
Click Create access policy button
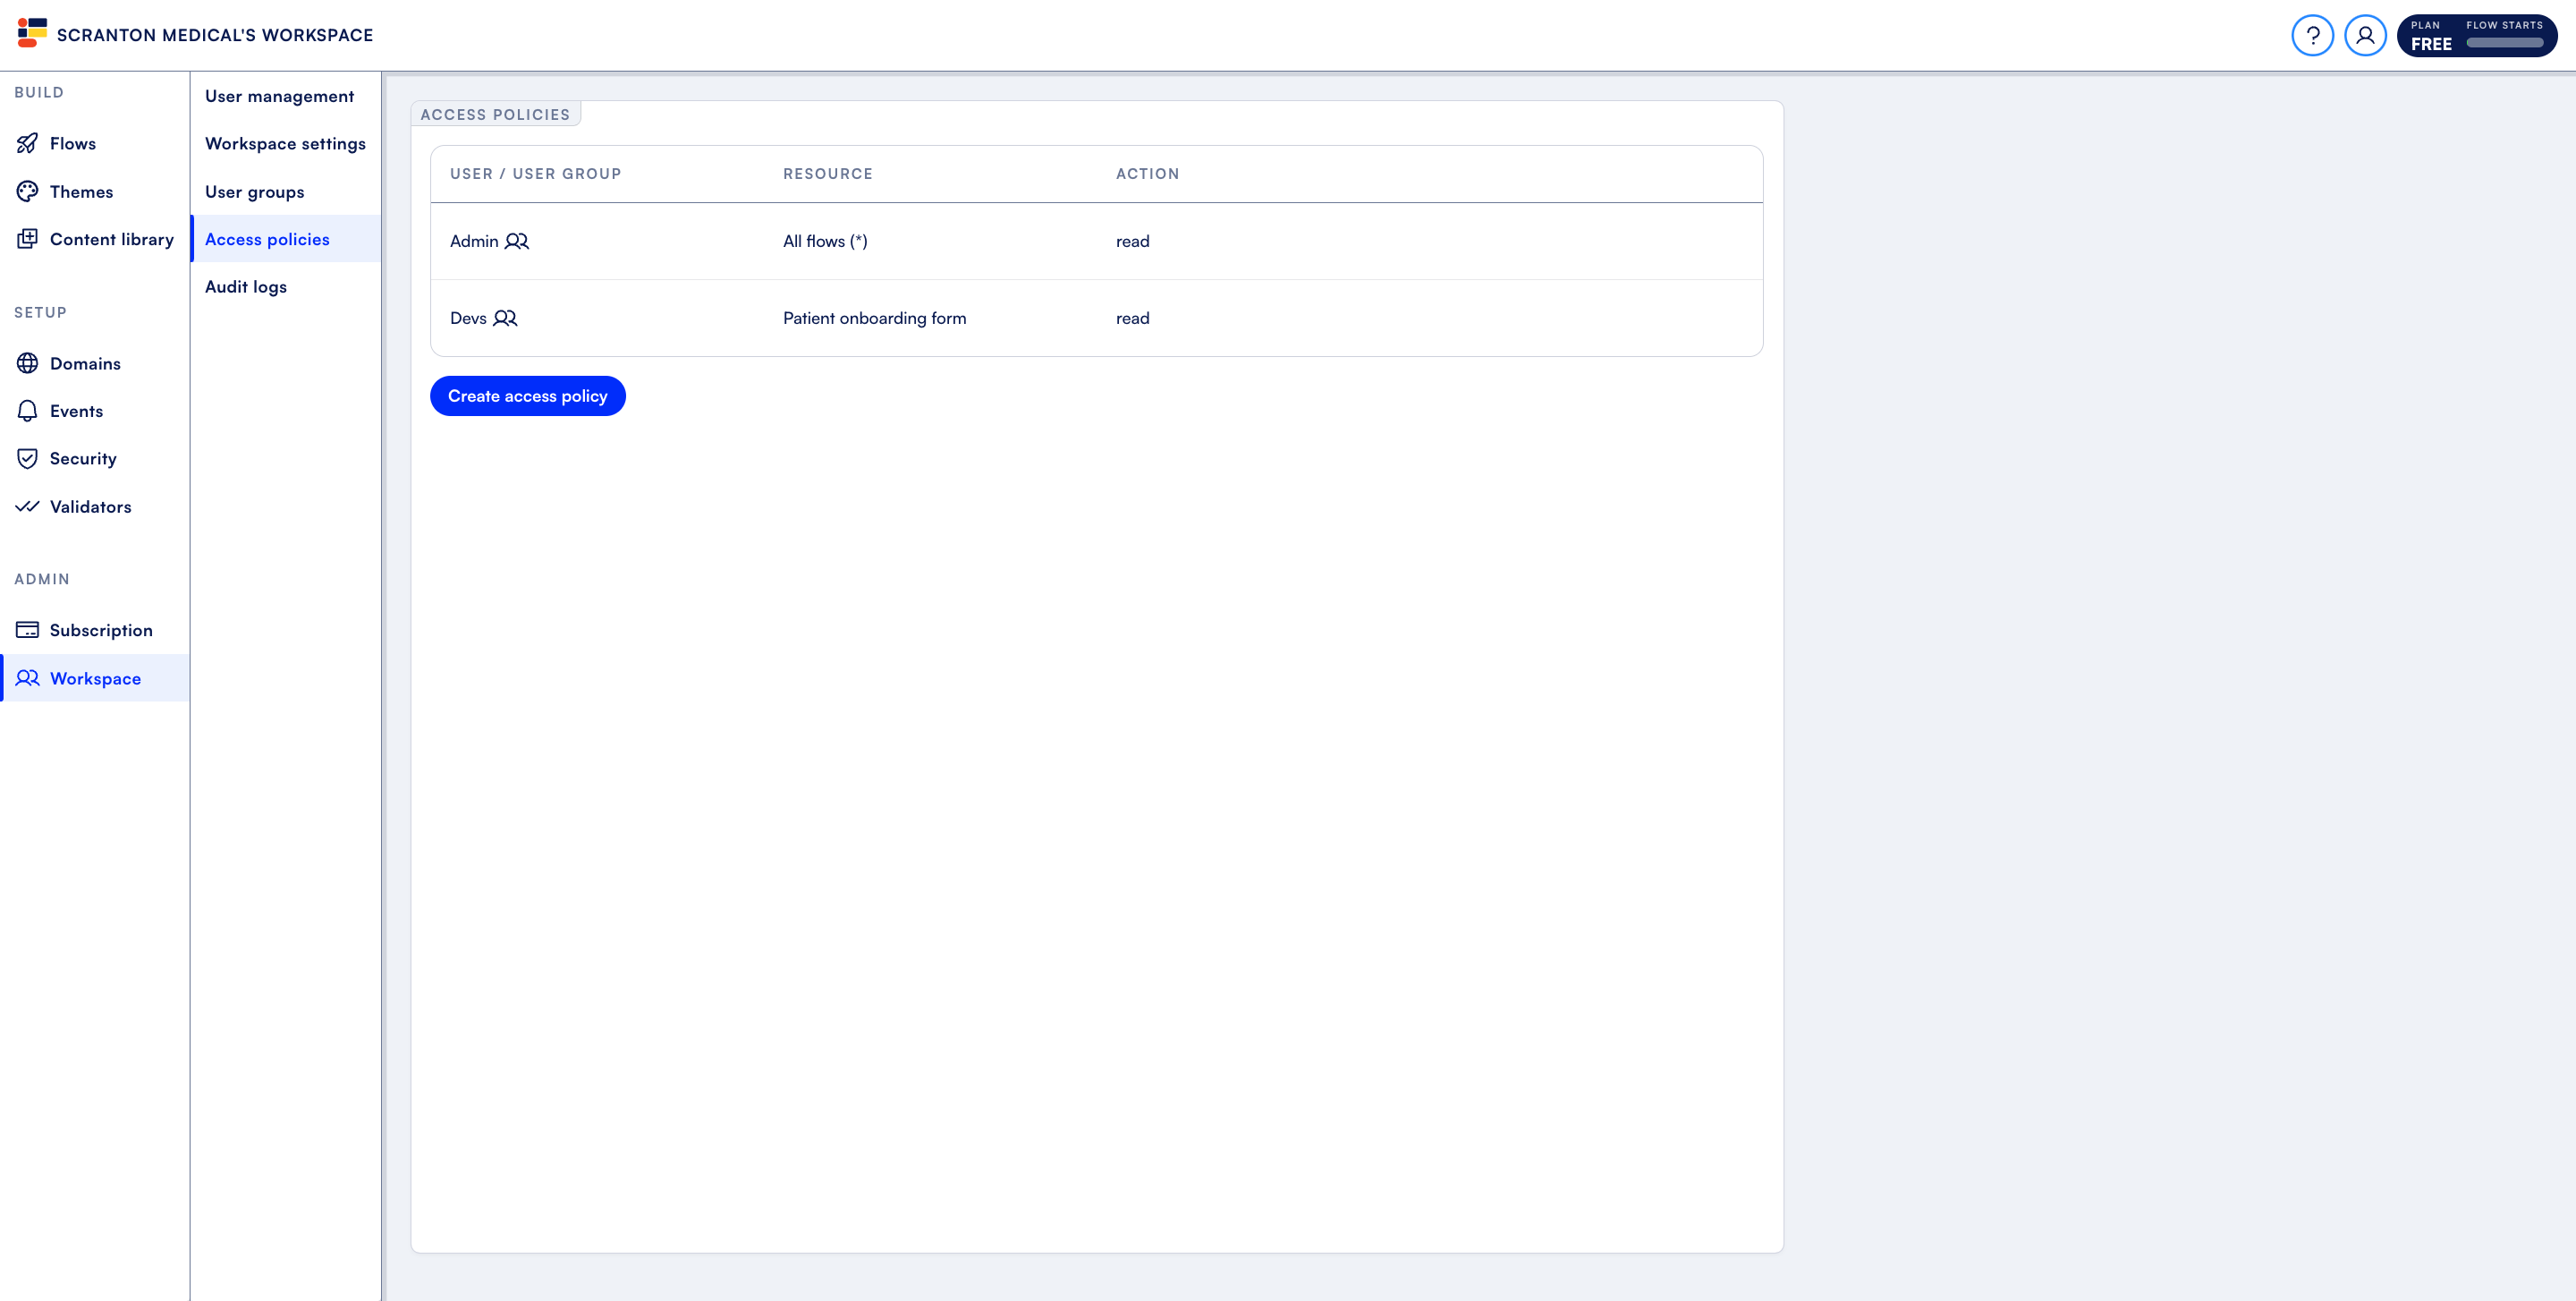527,396
